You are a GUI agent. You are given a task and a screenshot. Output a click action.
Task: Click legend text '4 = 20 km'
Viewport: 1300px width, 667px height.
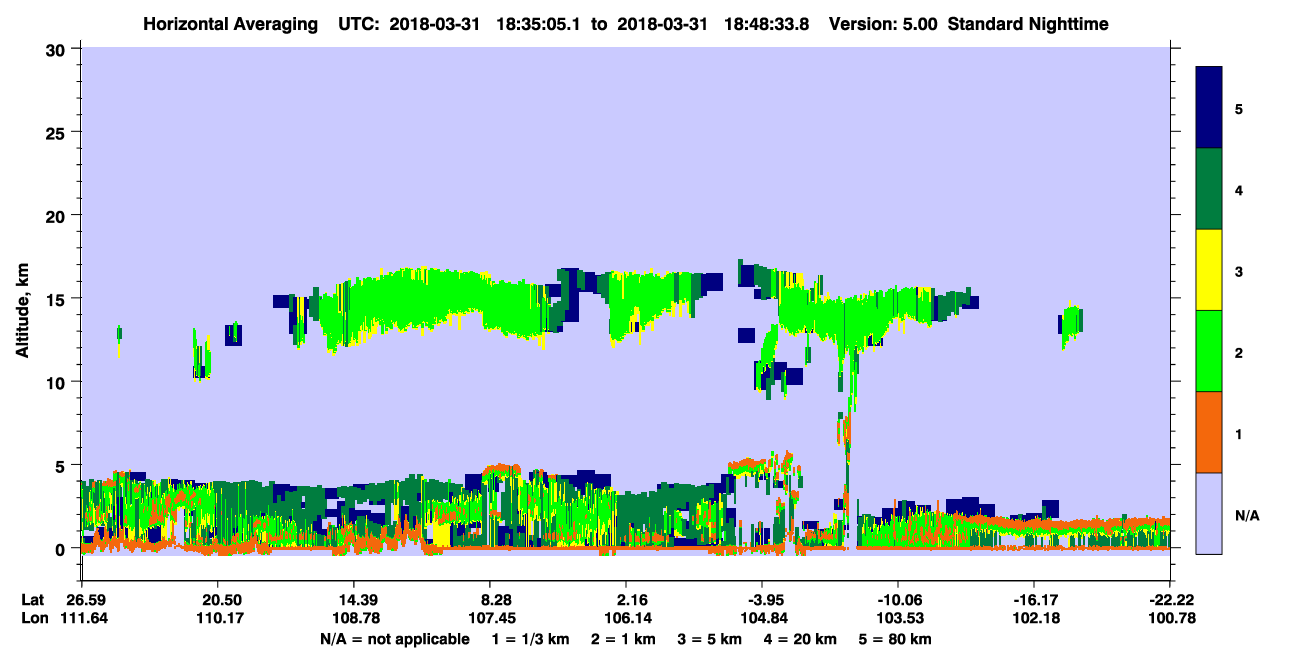point(800,639)
